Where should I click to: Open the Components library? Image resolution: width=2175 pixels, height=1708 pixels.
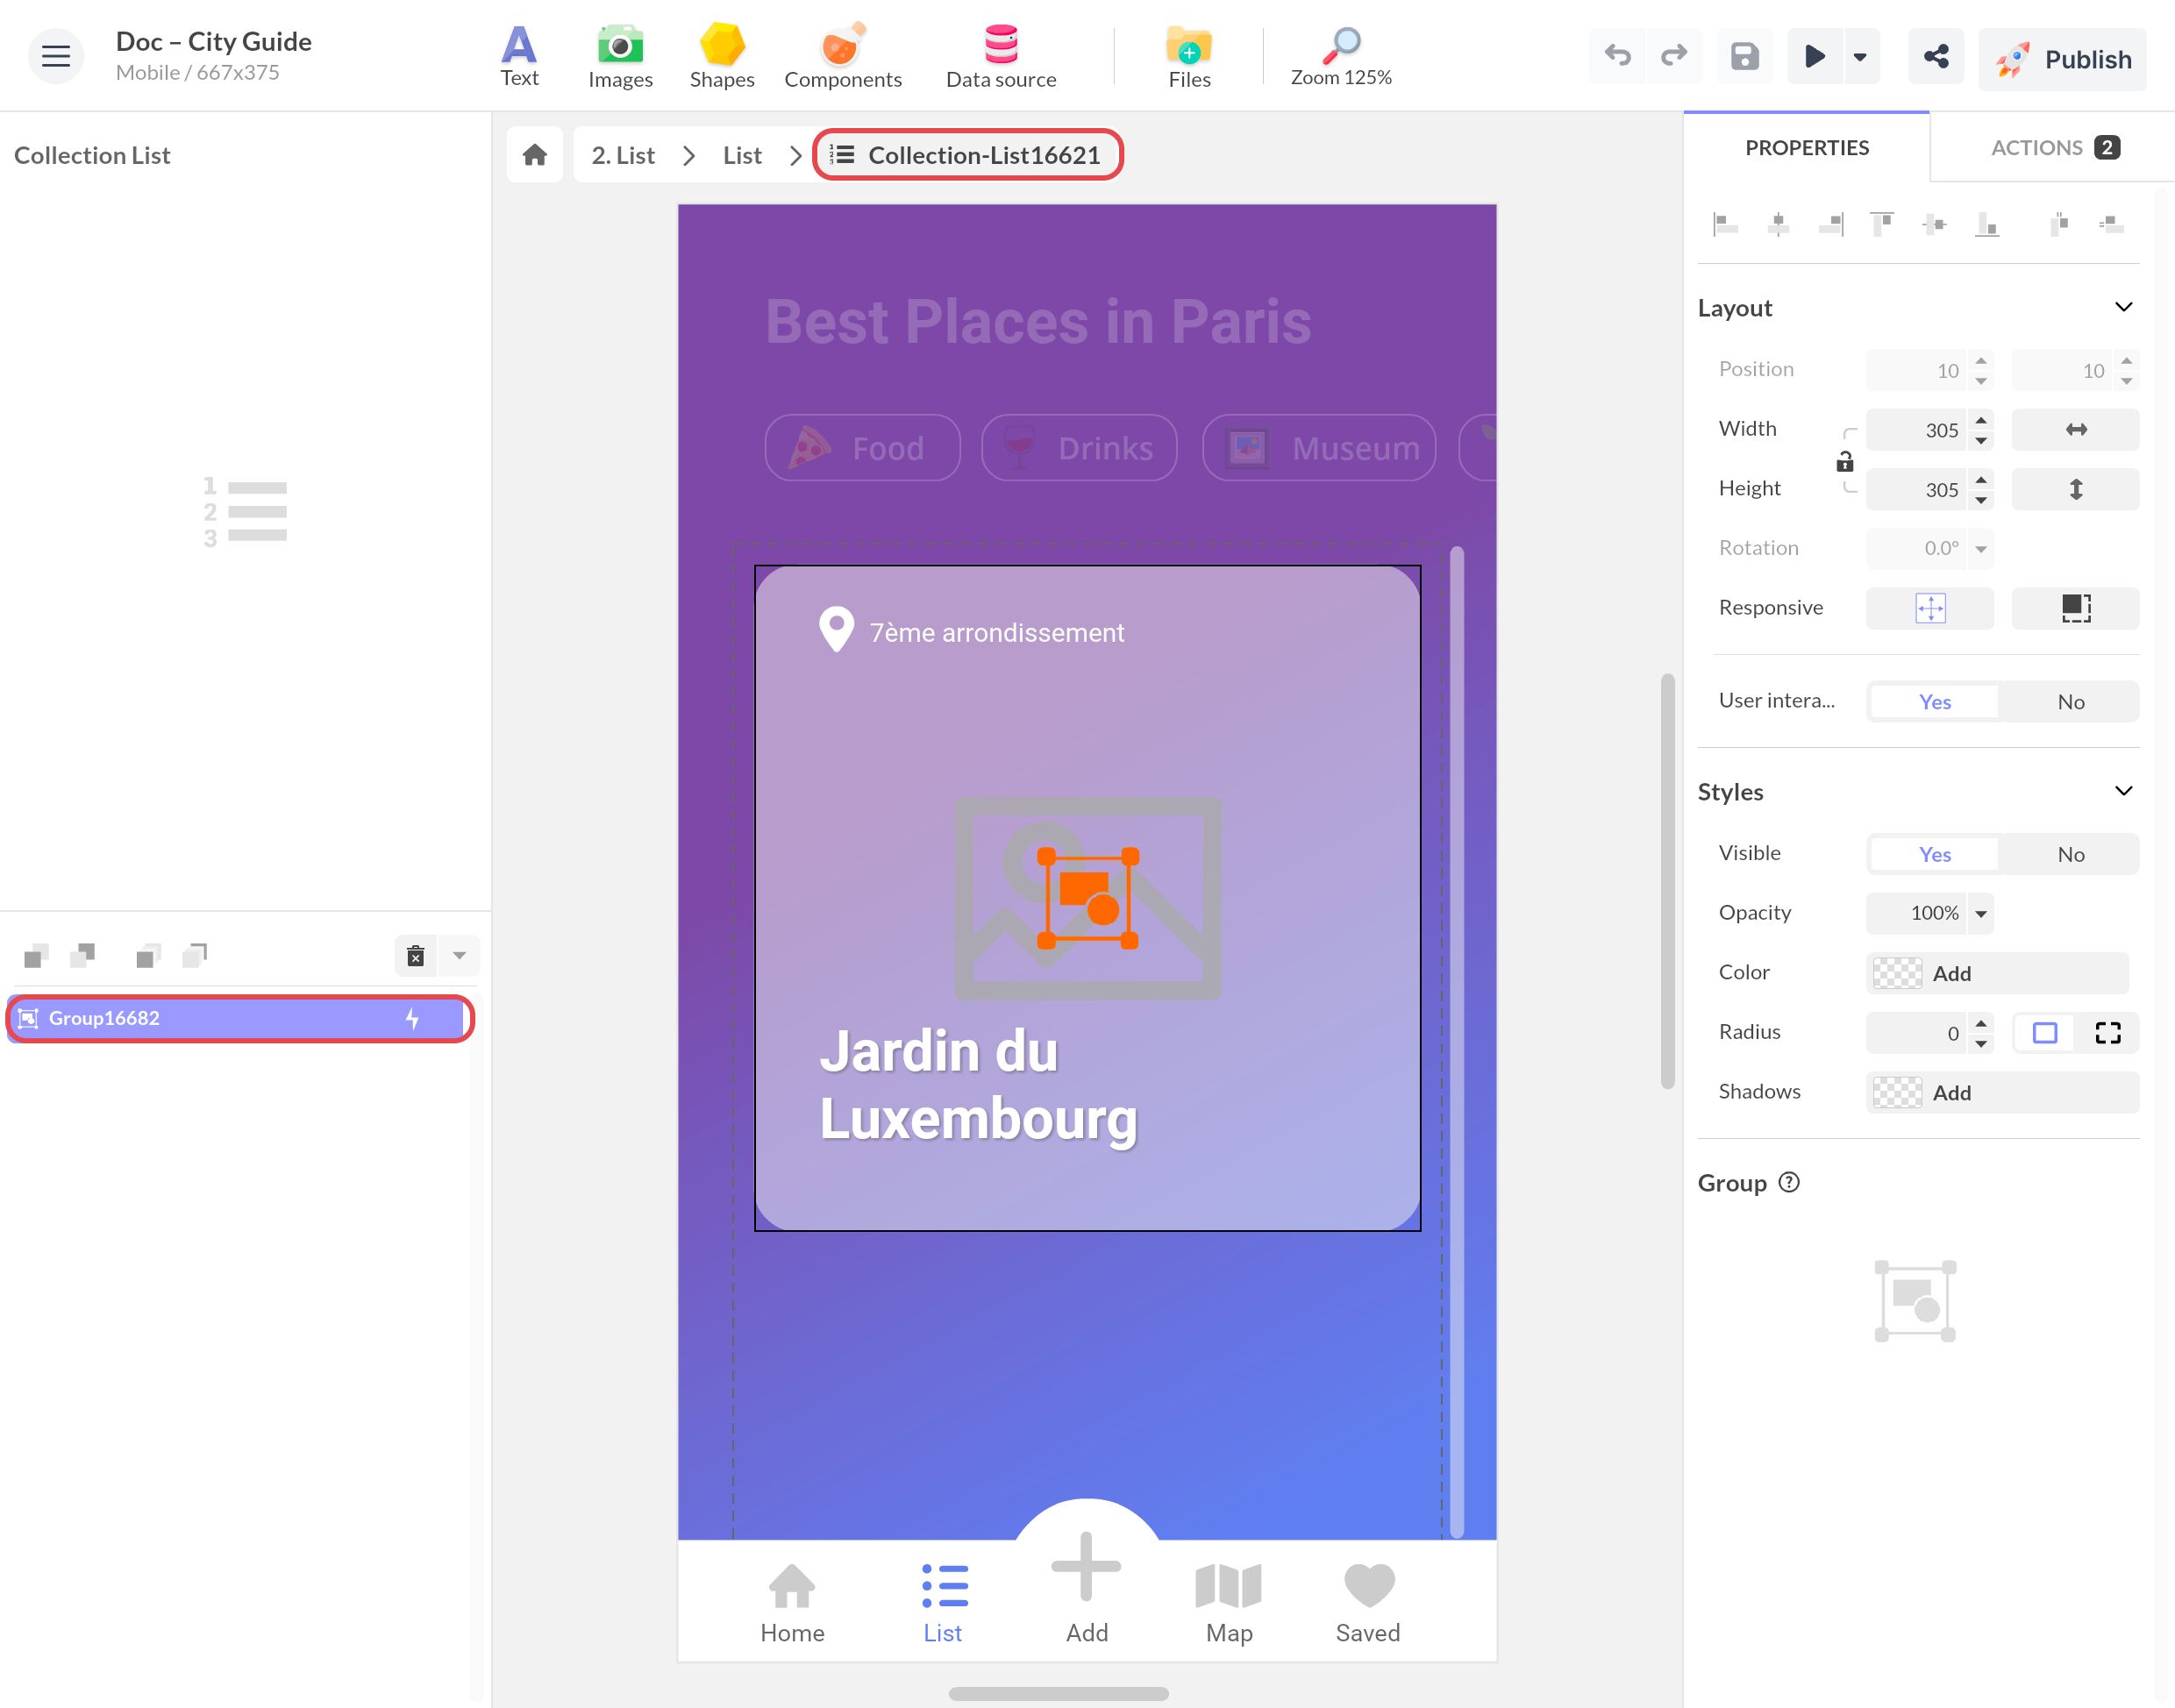tap(843, 56)
